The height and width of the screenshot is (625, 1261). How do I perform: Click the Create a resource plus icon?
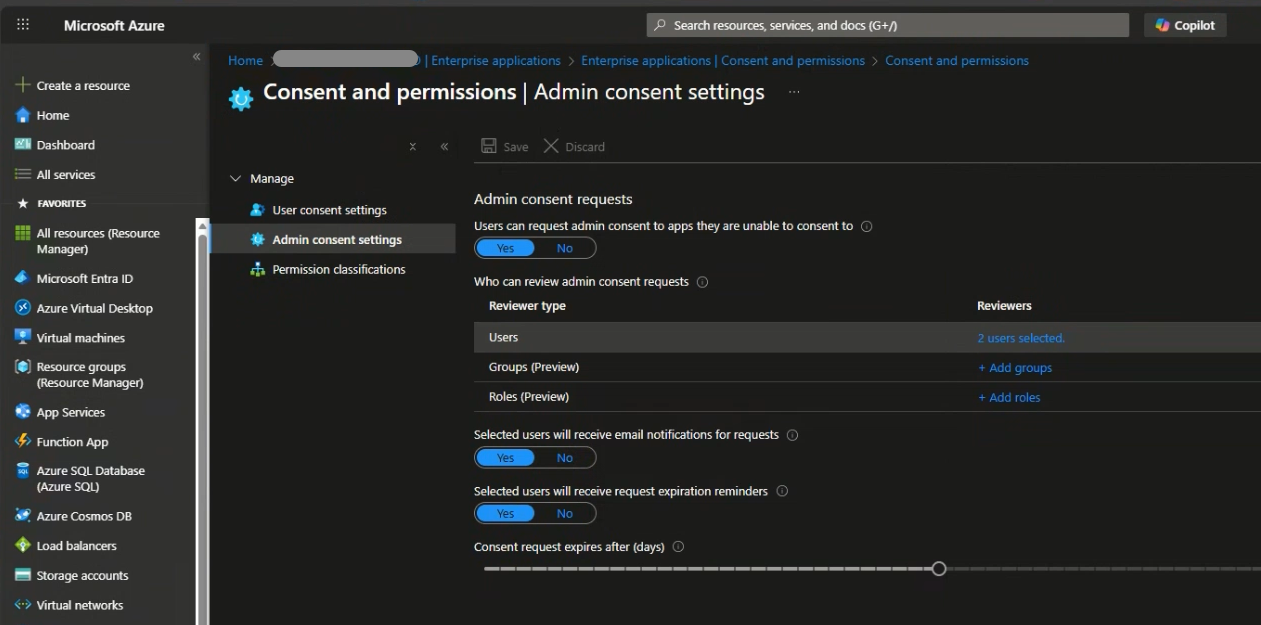tap(23, 85)
